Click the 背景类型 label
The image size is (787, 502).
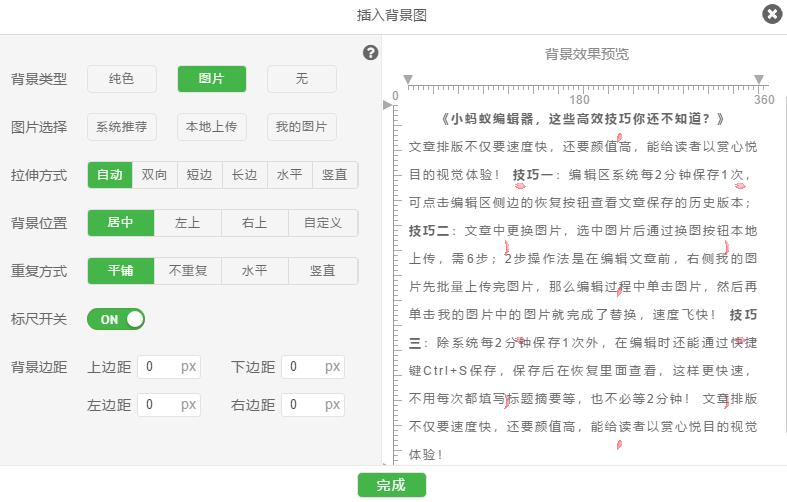click(39, 79)
